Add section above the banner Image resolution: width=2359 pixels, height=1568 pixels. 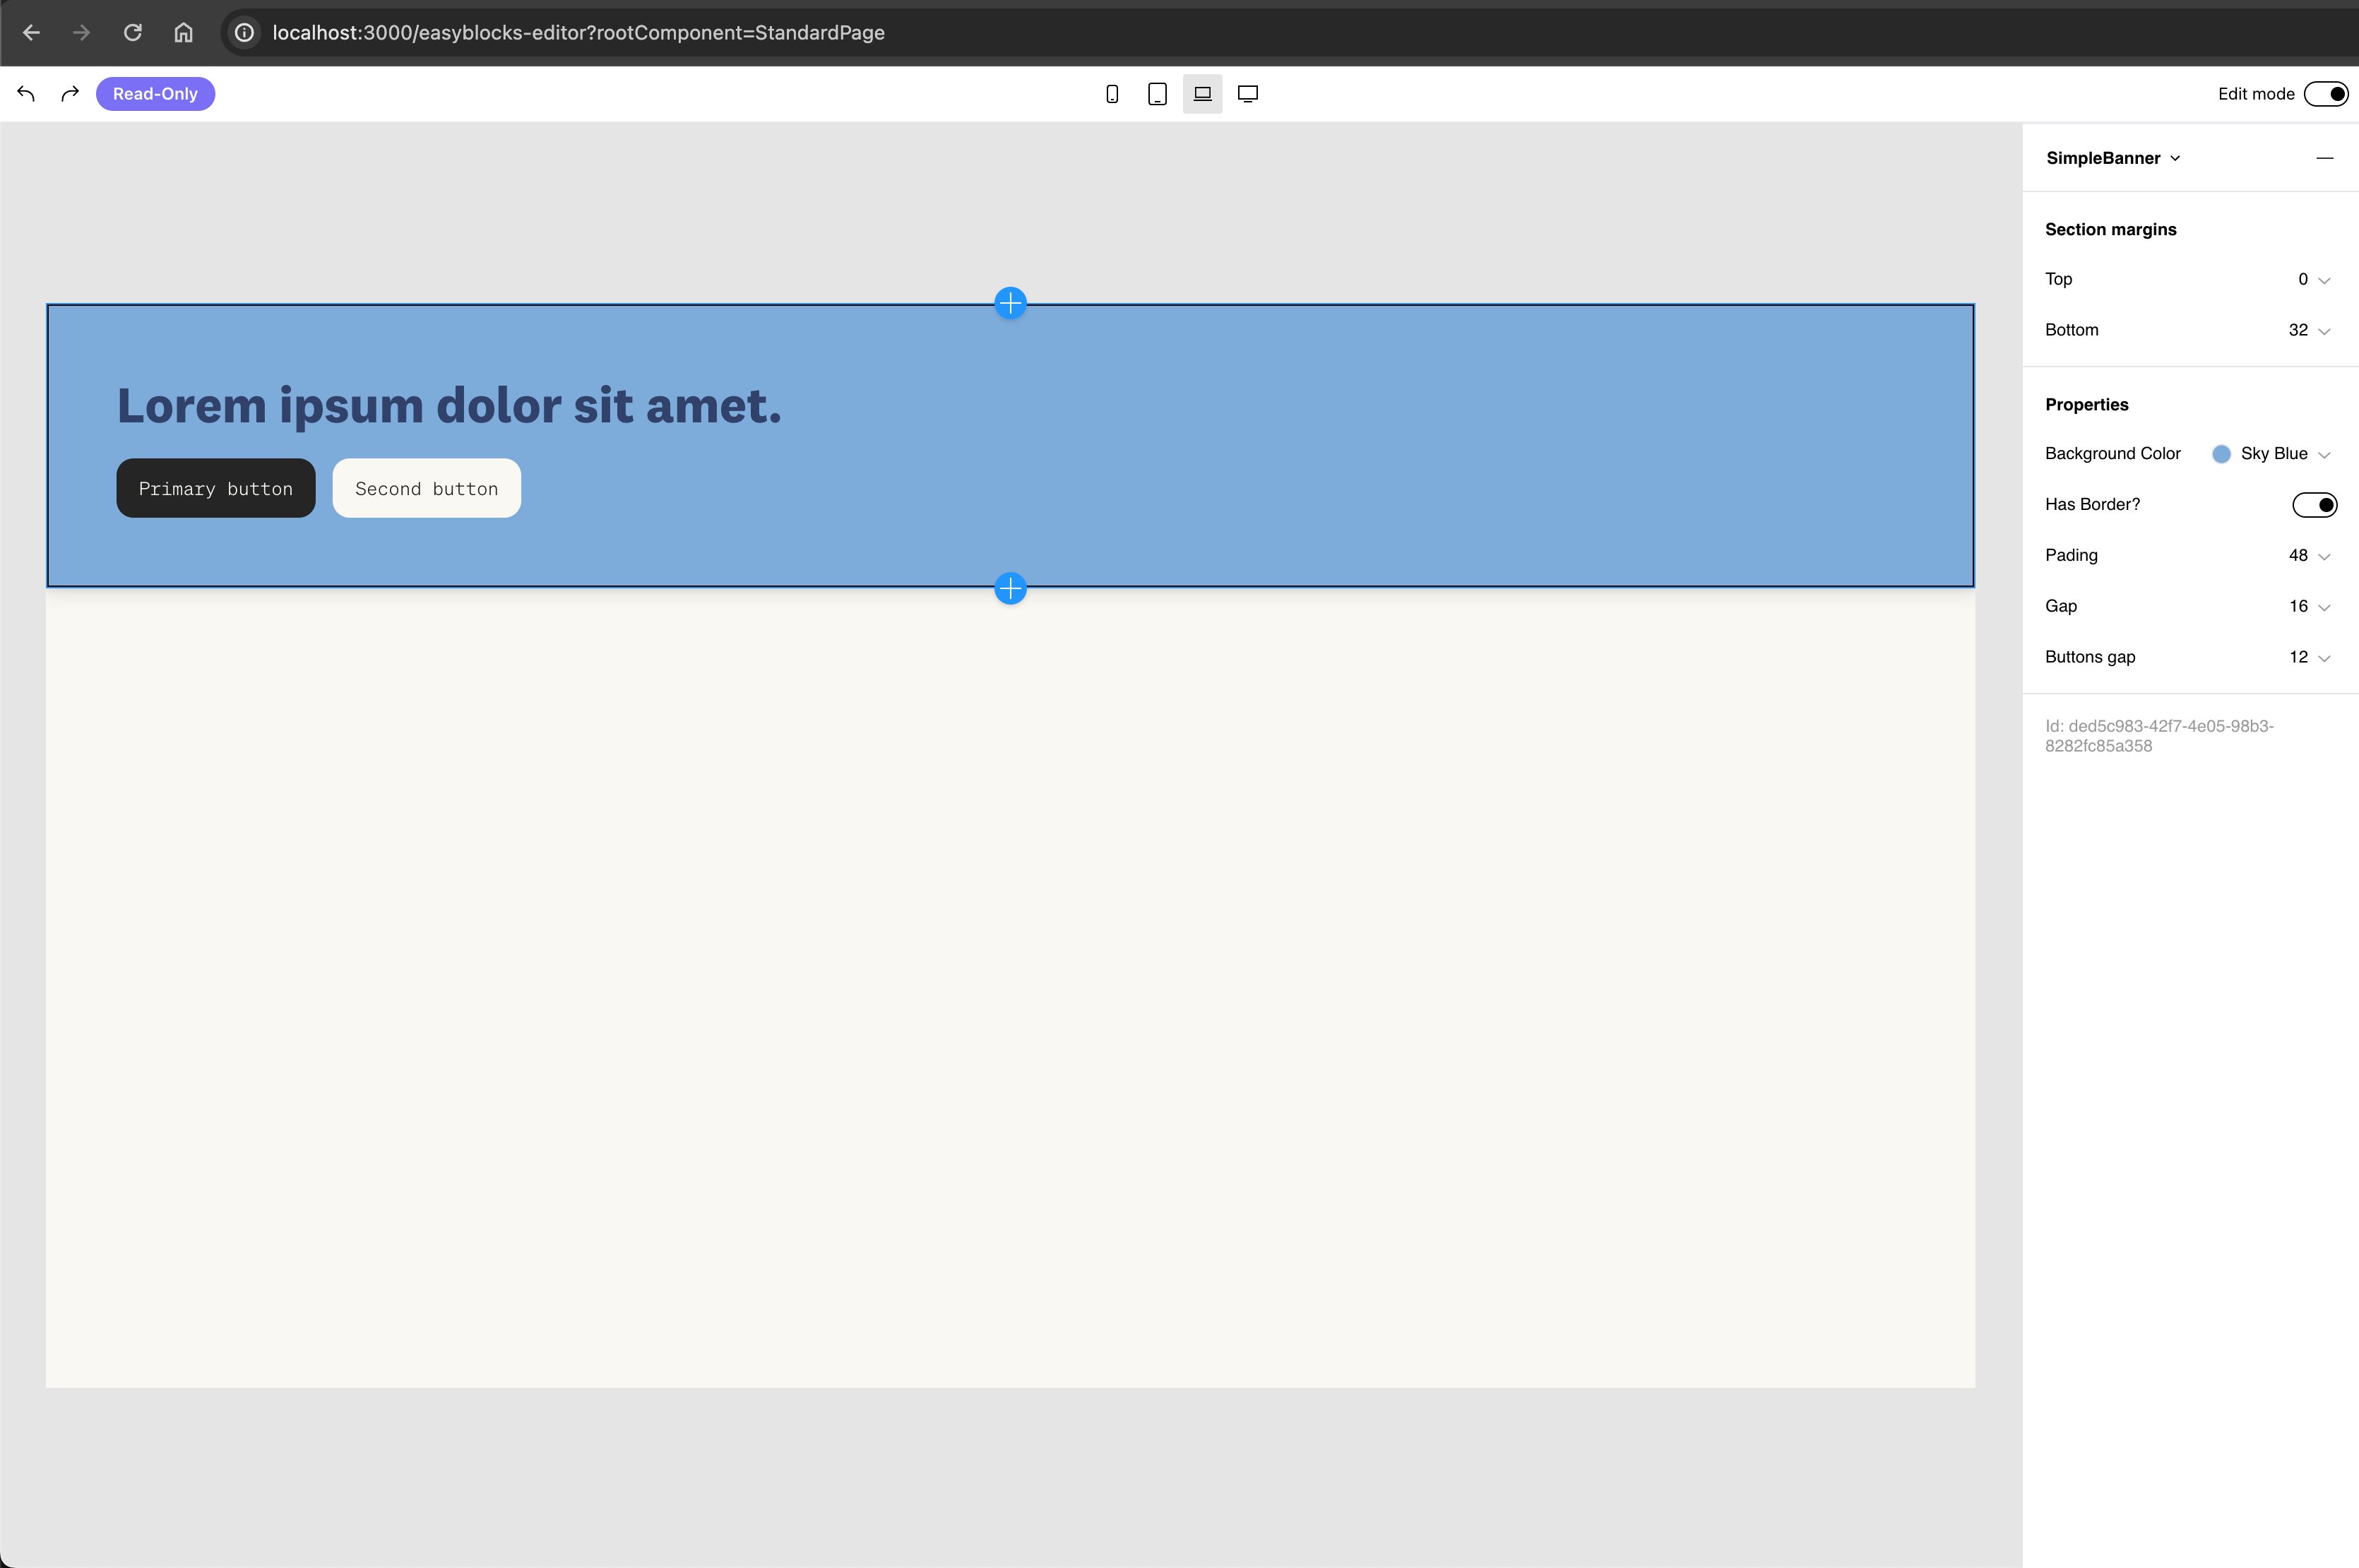(1010, 303)
